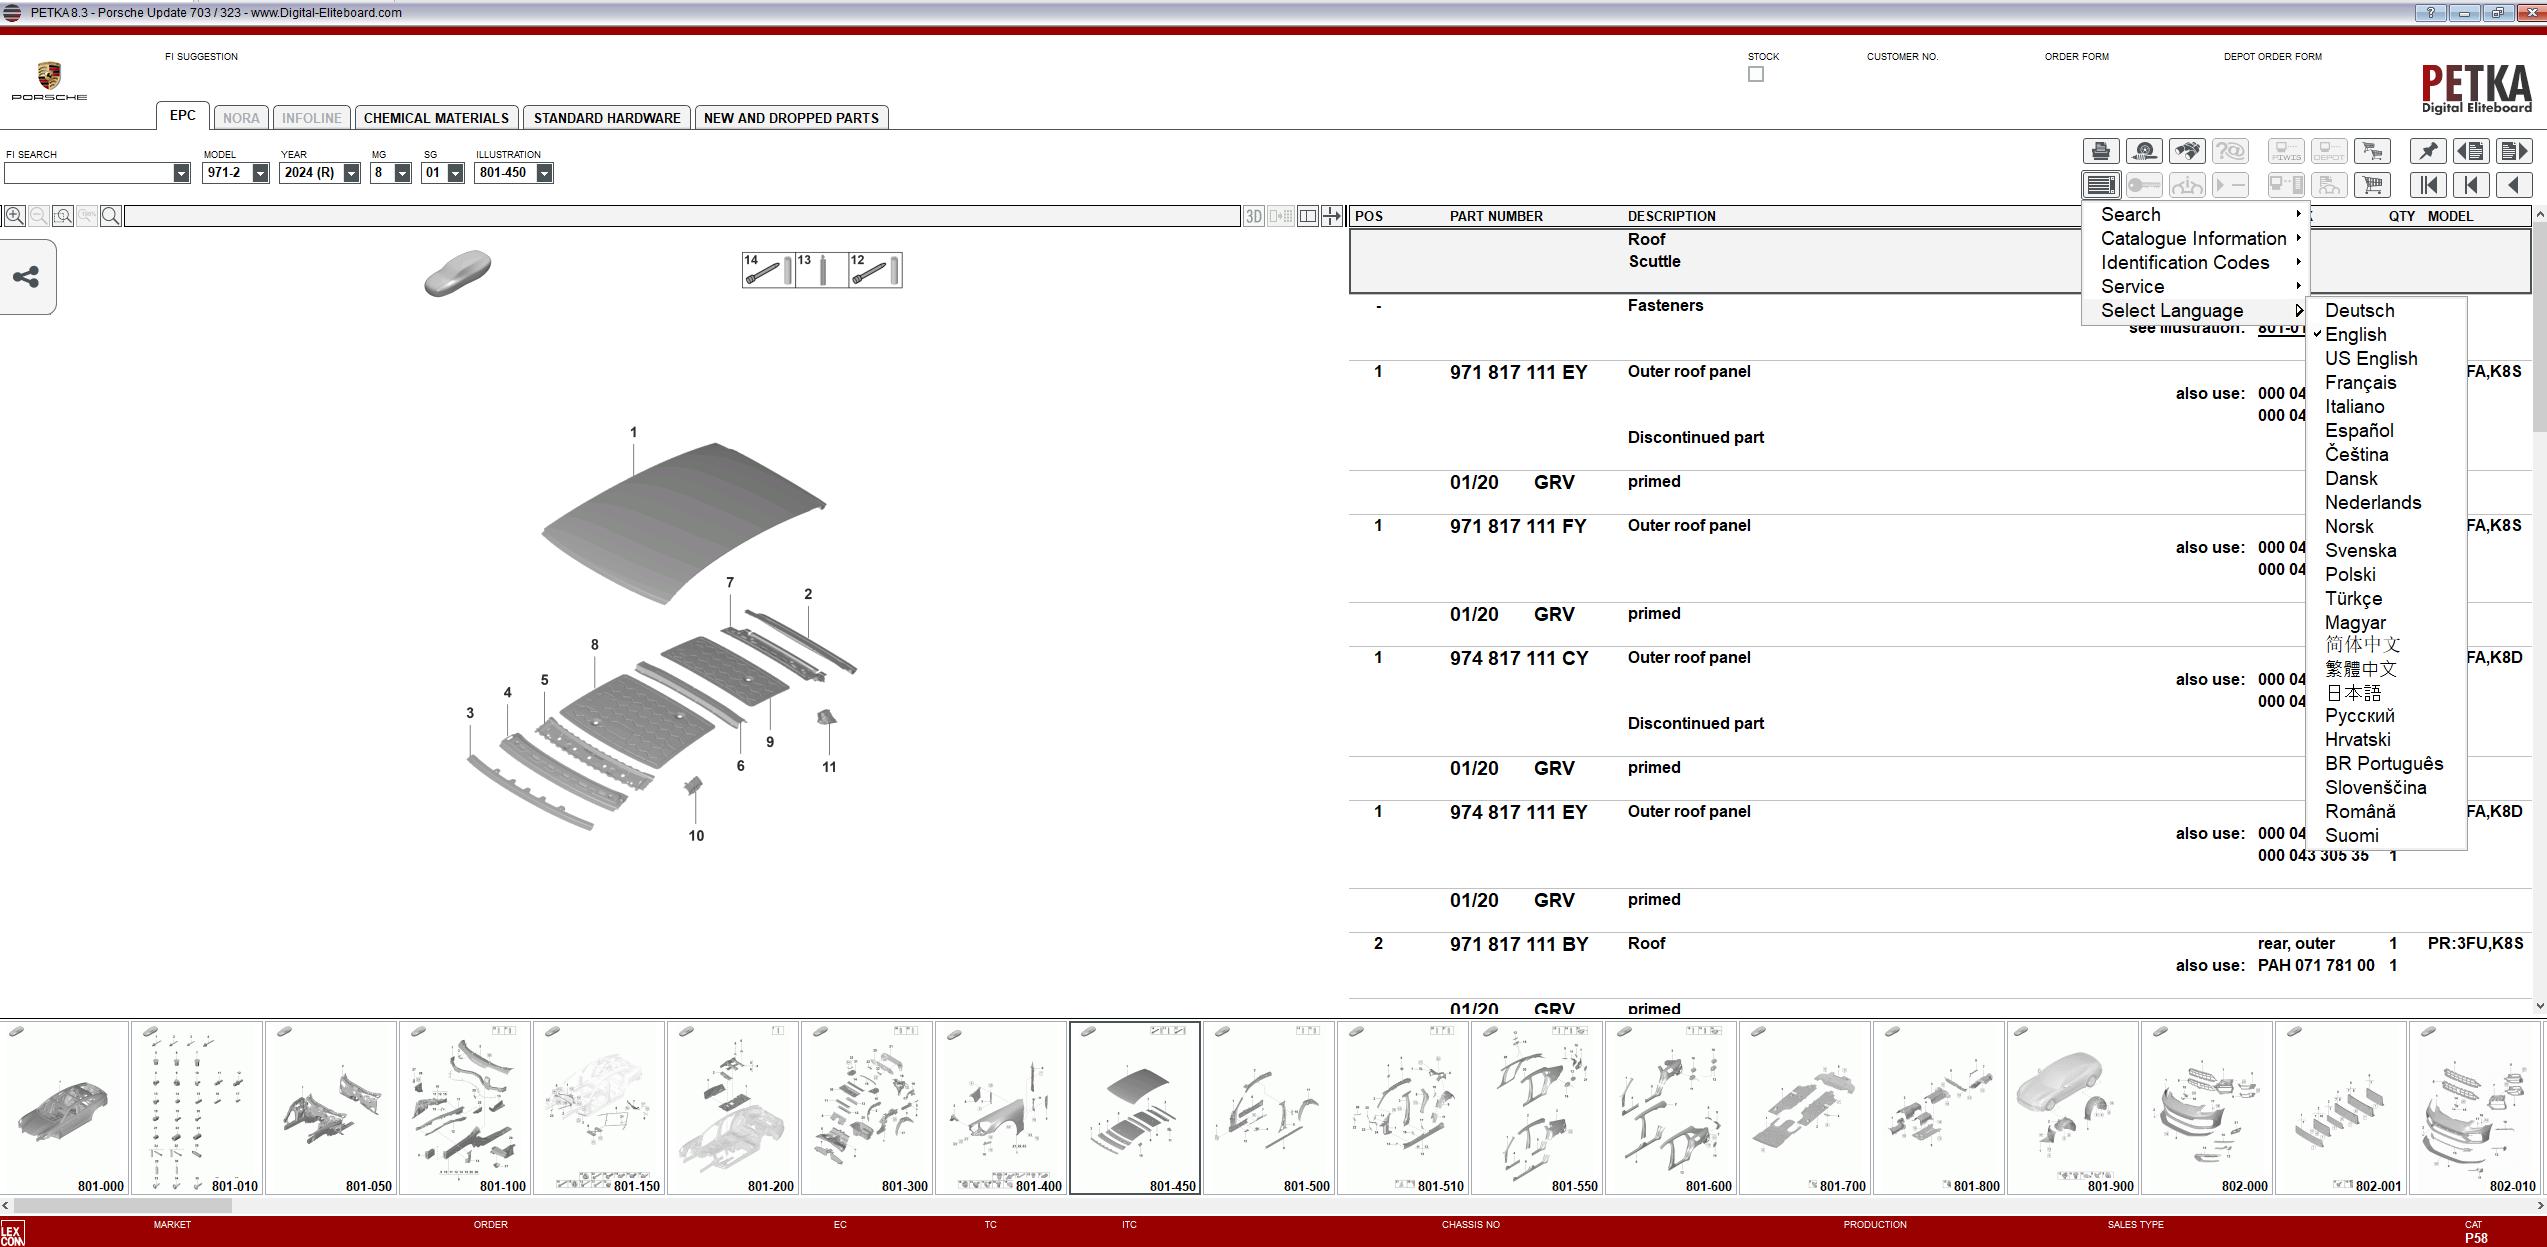2547x1247 pixels.
Task: Go to the next page with the forward-page icon
Action: pyautogui.click(x=2516, y=150)
